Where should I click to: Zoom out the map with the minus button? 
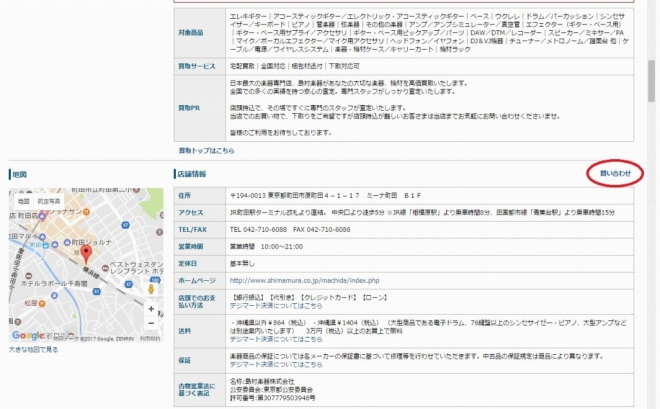[x=151, y=323]
